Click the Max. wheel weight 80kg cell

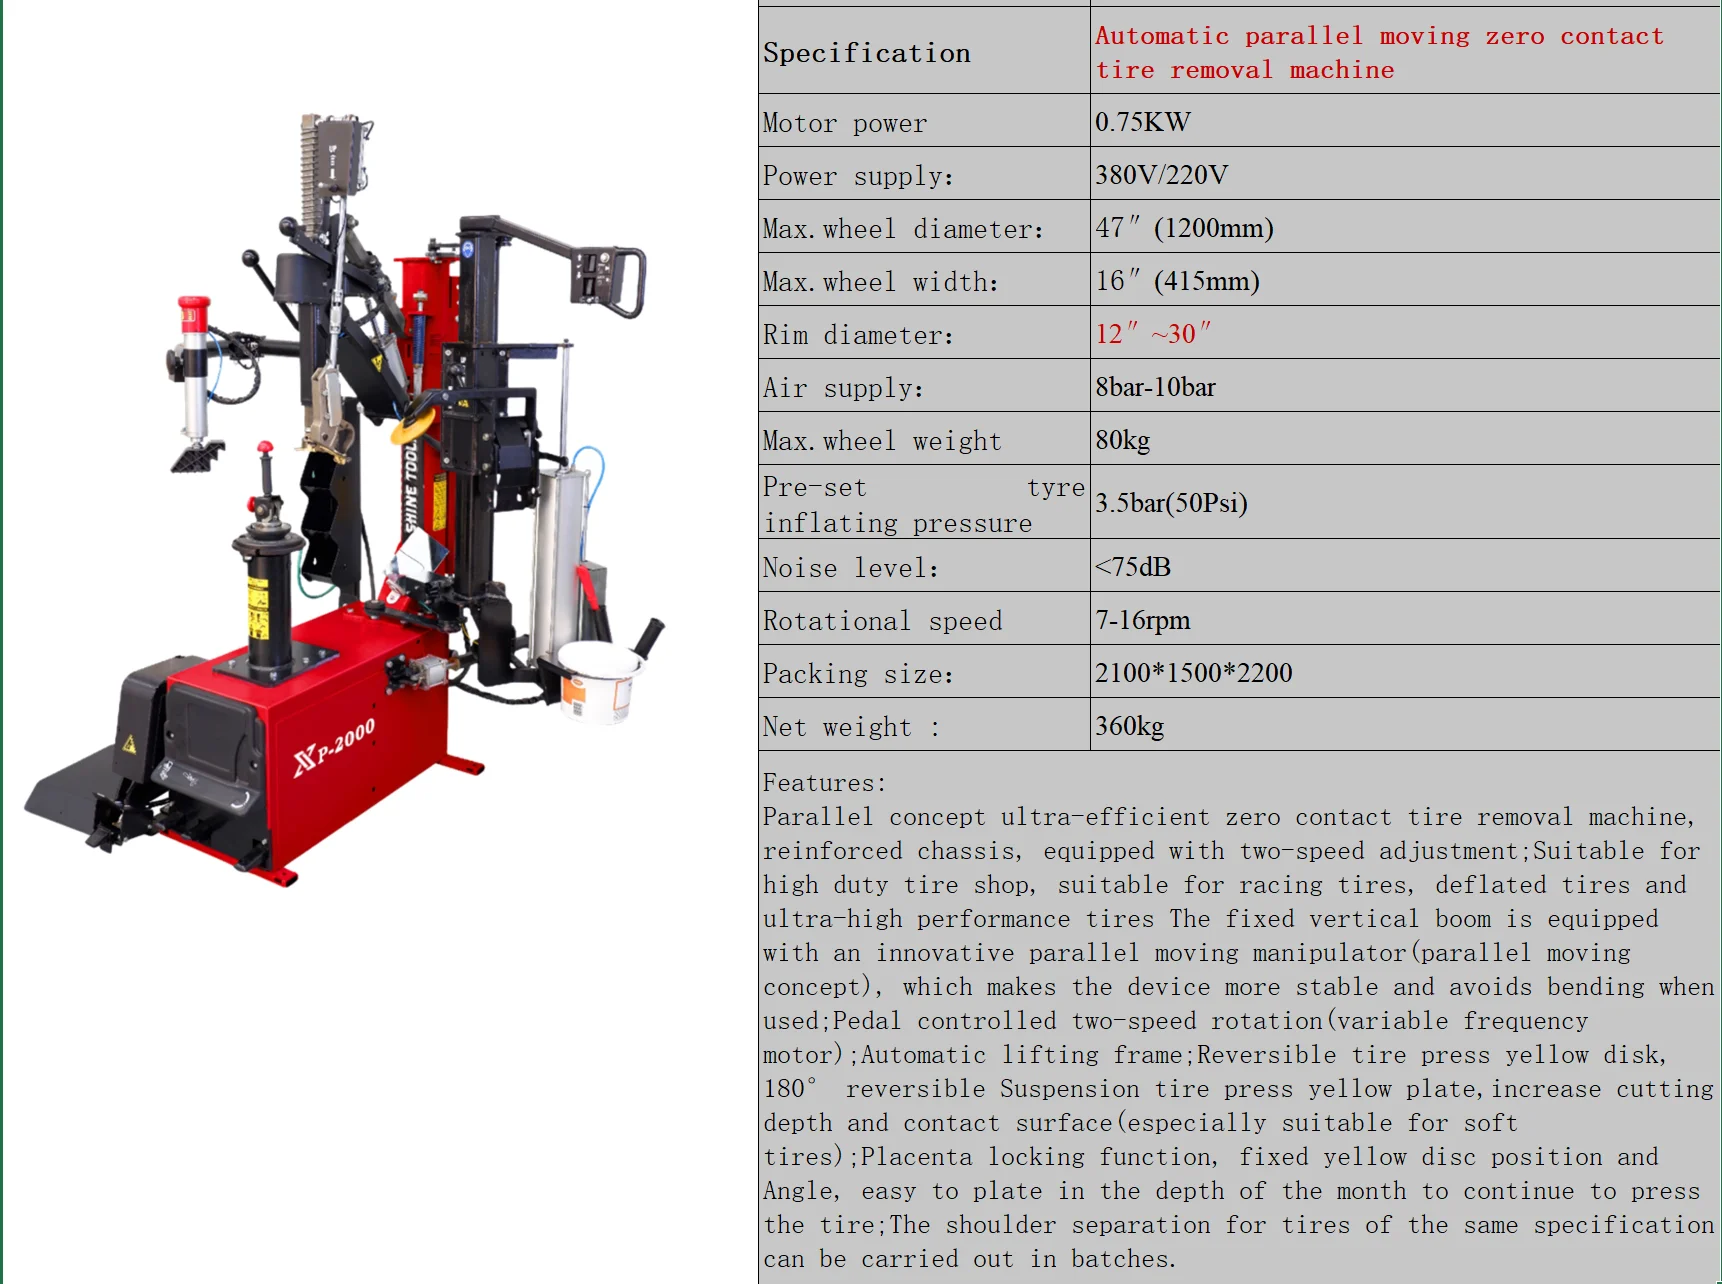(x=1120, y=440)
